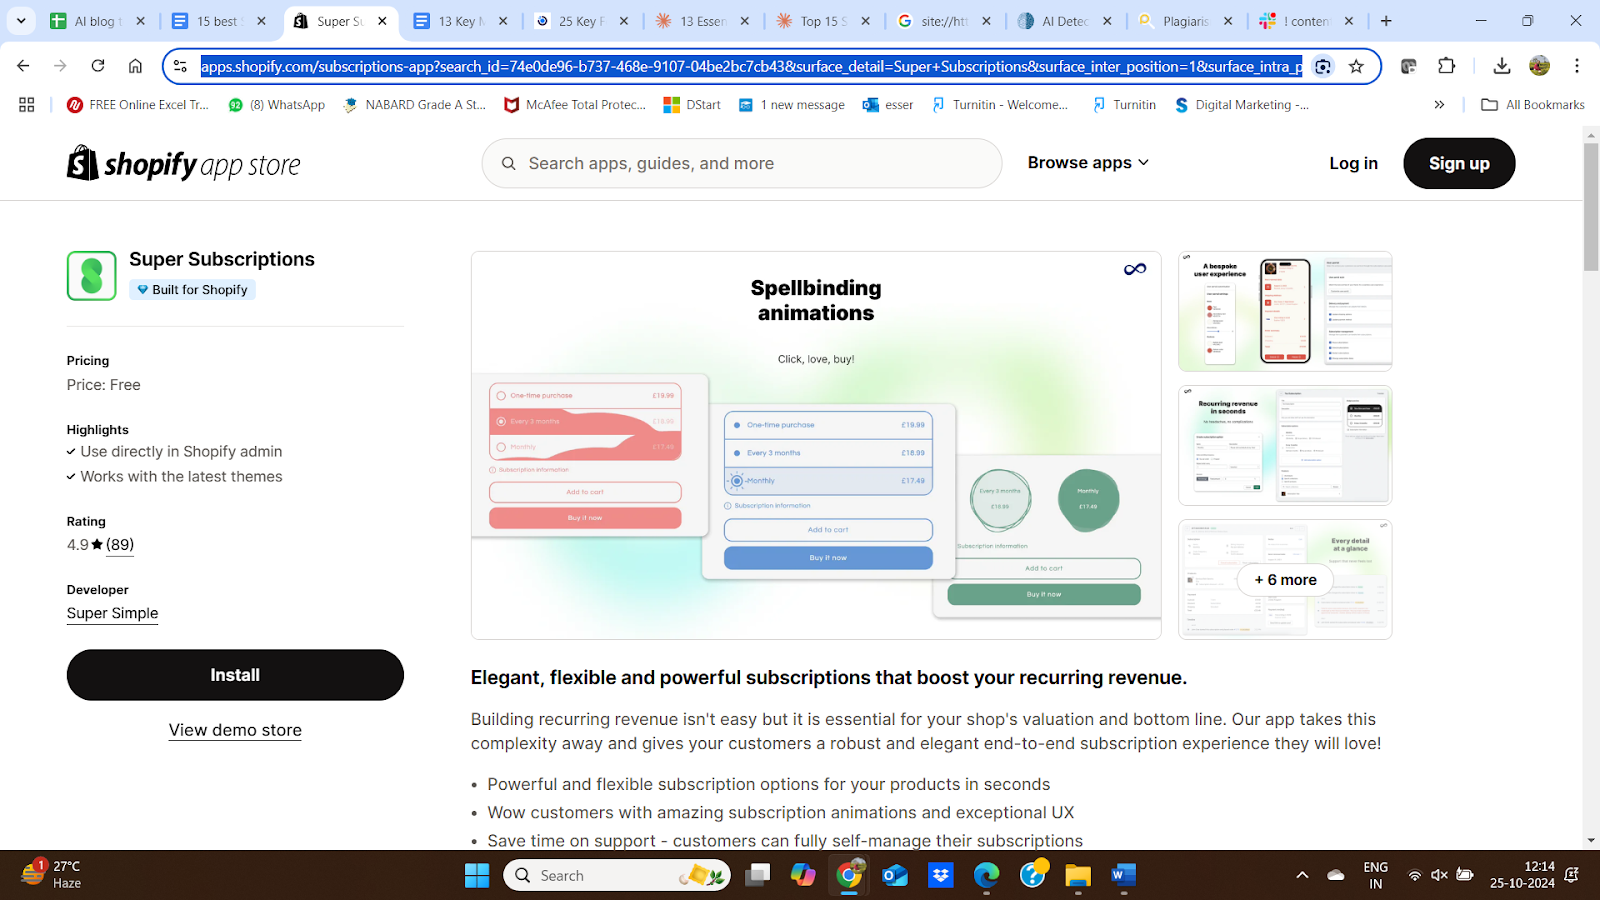The image size is (1600, 900).
Task: Open Outlook from taskbar
Action: tap(895, 875)
